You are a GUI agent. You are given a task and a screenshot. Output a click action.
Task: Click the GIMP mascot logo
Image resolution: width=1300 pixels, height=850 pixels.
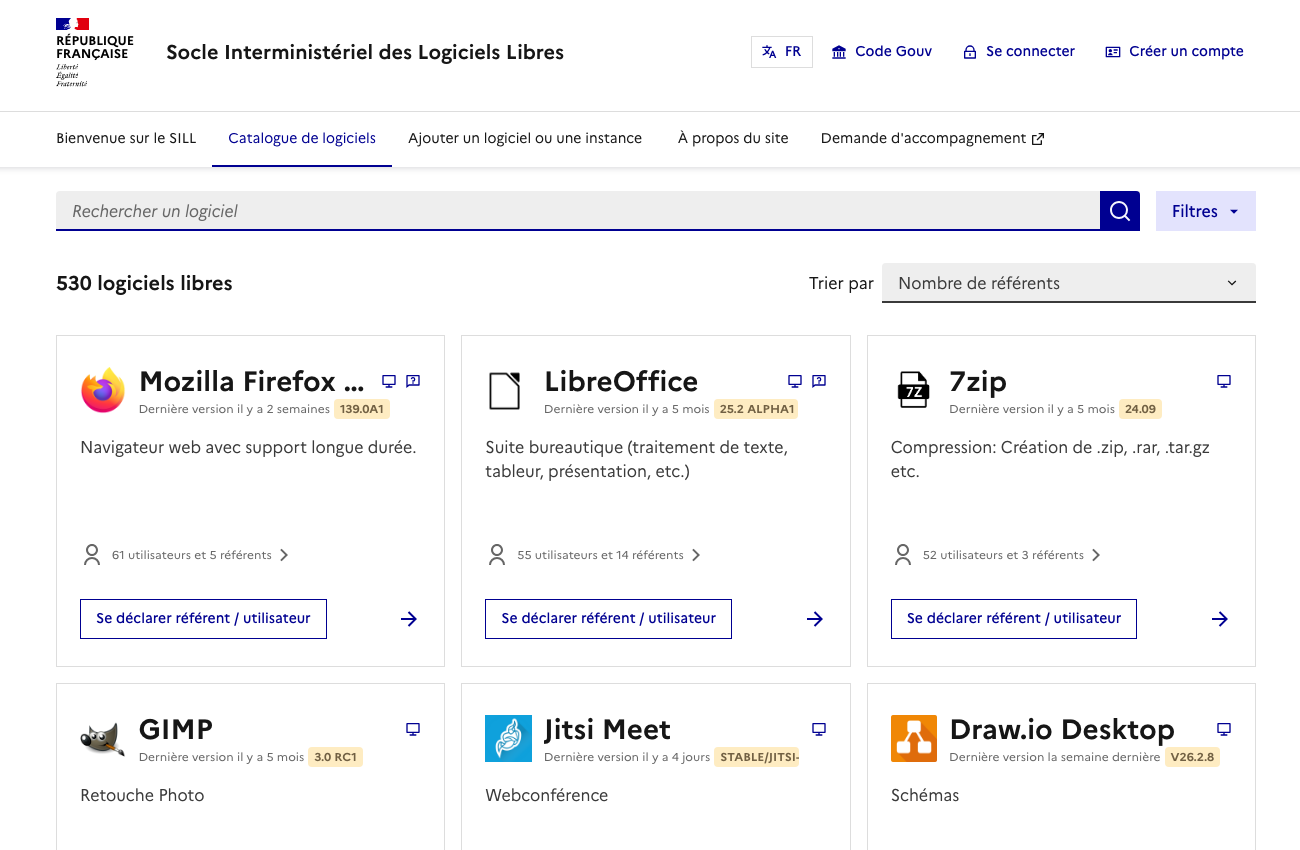click(x=103, y=738)
